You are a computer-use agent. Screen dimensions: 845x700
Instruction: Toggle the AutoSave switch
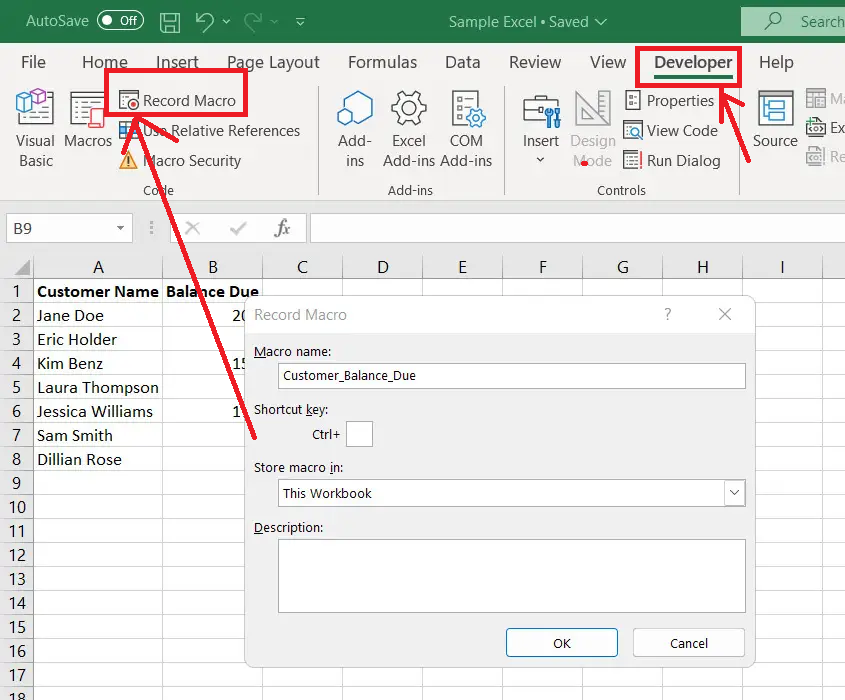(x=120, y=21)
